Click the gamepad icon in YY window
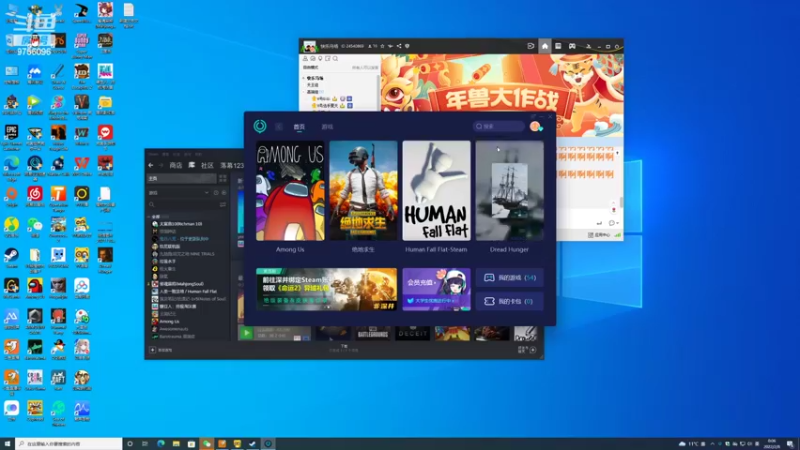Screen dimensions: 800x450 point(572,46)
